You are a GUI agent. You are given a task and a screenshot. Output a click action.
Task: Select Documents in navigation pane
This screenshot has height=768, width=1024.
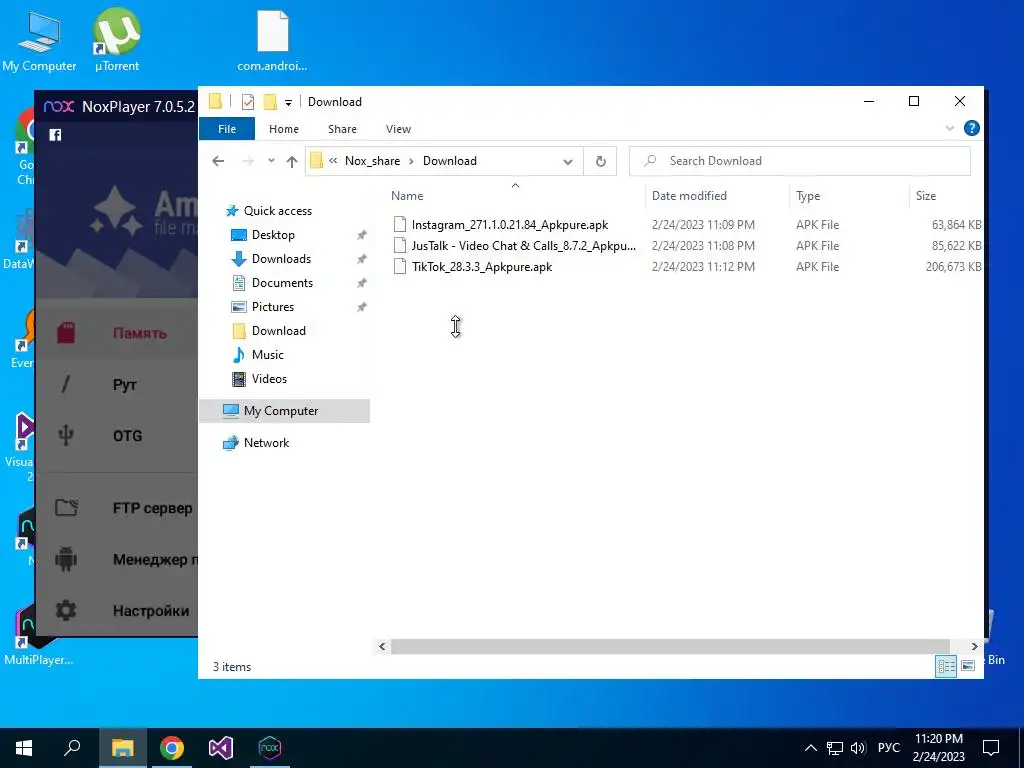coord(282,283)
